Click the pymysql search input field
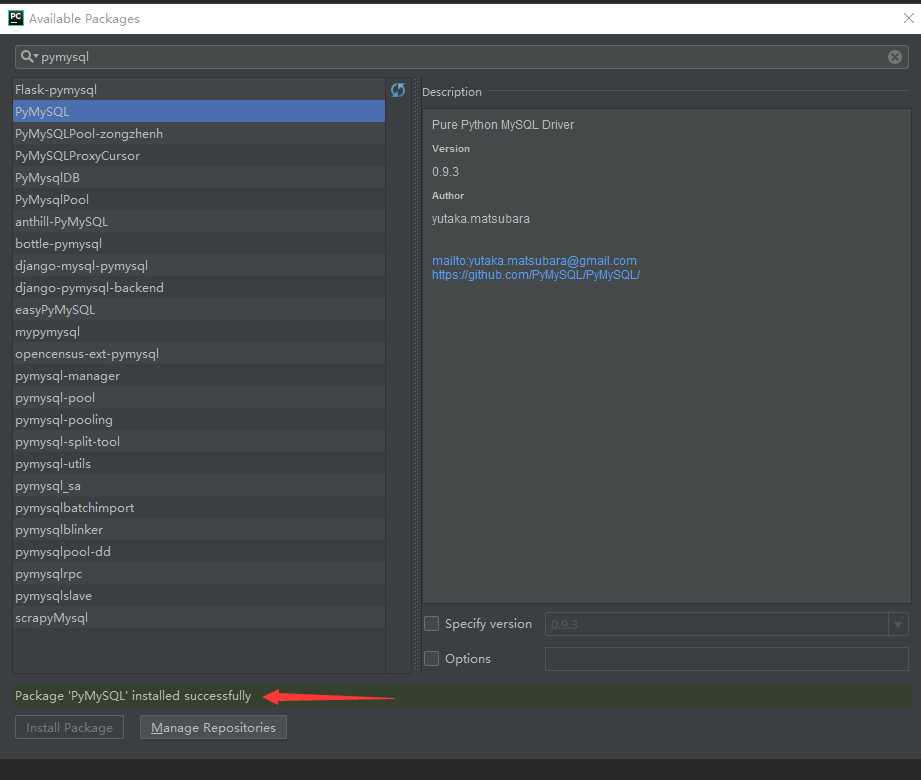The height and width of the screenshot is (780, 921). pos(461,57)
